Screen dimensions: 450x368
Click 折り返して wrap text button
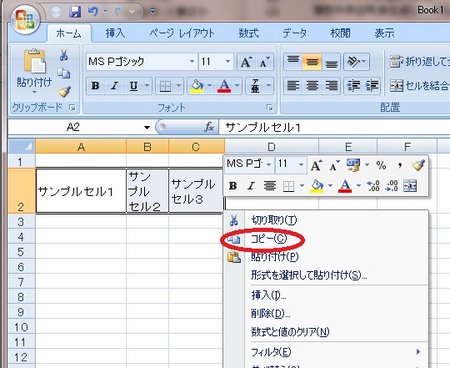(419, 61)
